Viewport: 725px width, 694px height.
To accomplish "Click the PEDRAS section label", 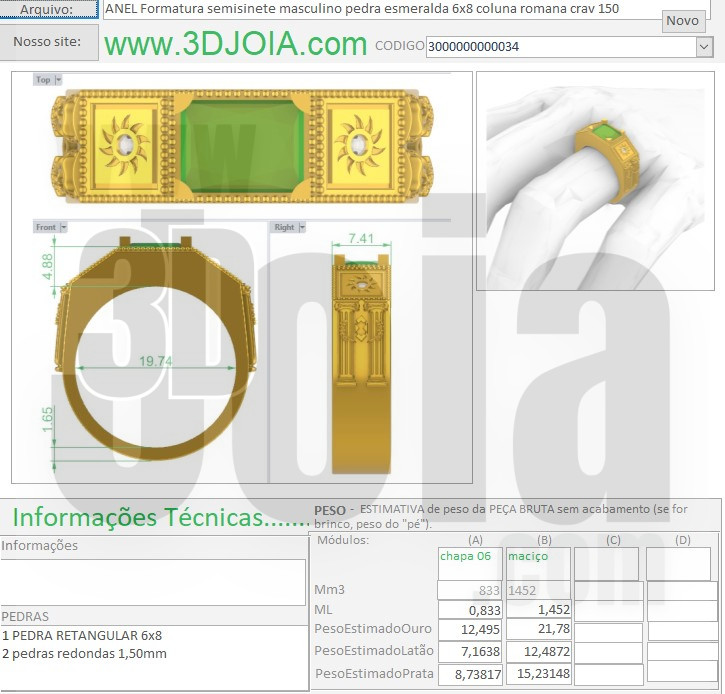I will coord(25,617).
